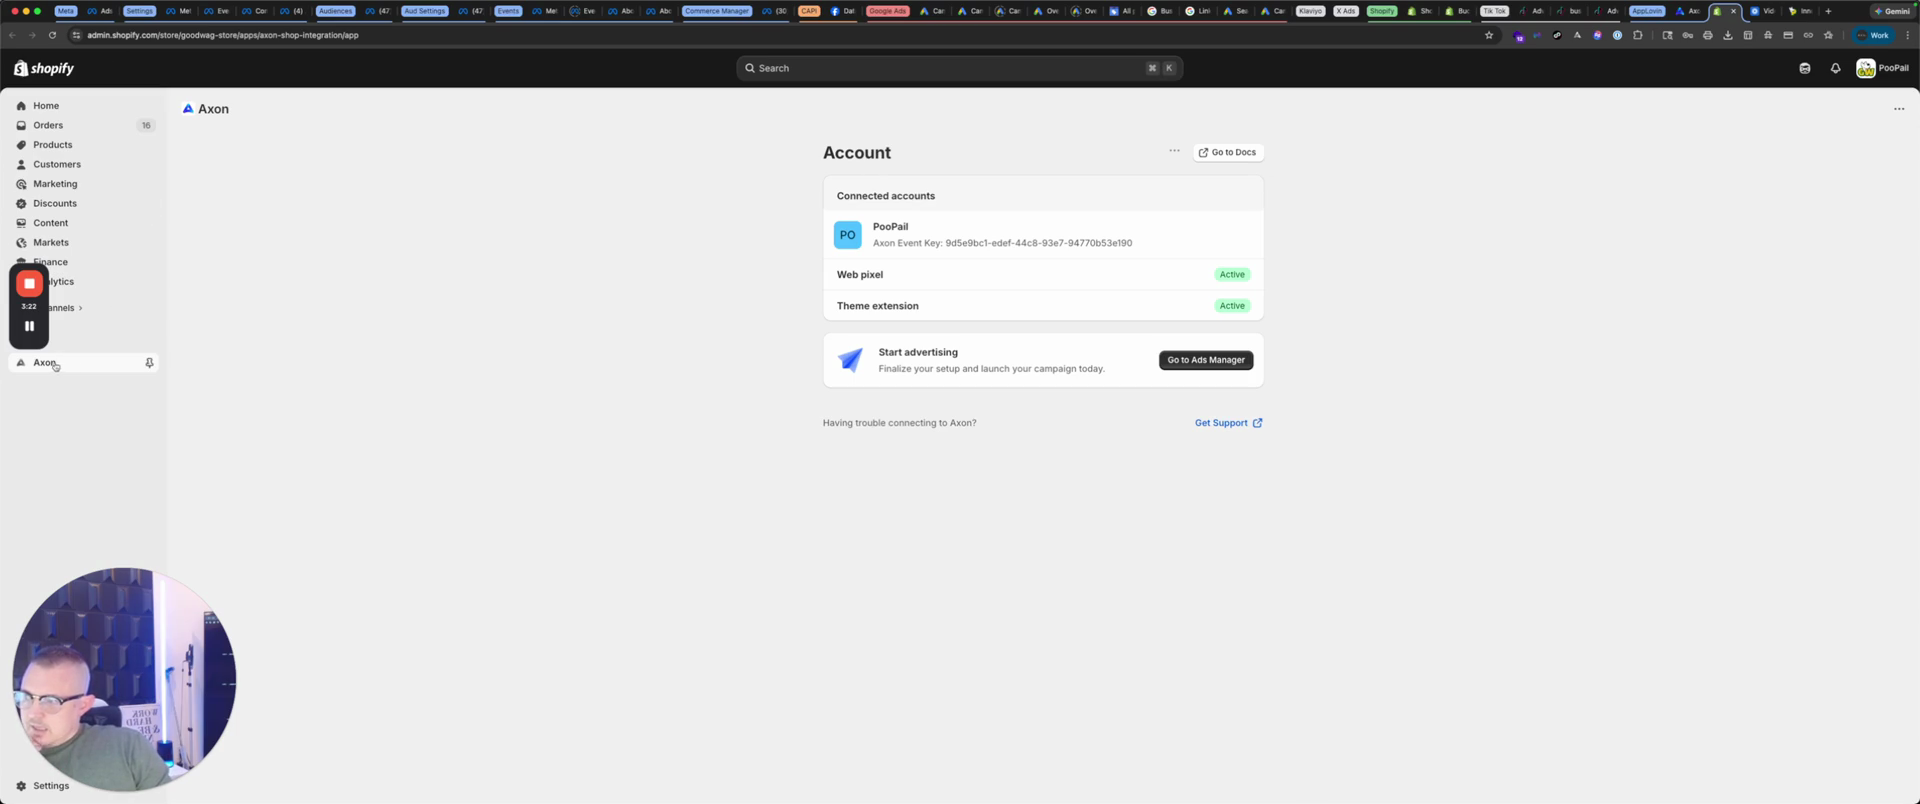Open Customers in sidebar
Screen dimensions: 1920x804
[57, 164]
